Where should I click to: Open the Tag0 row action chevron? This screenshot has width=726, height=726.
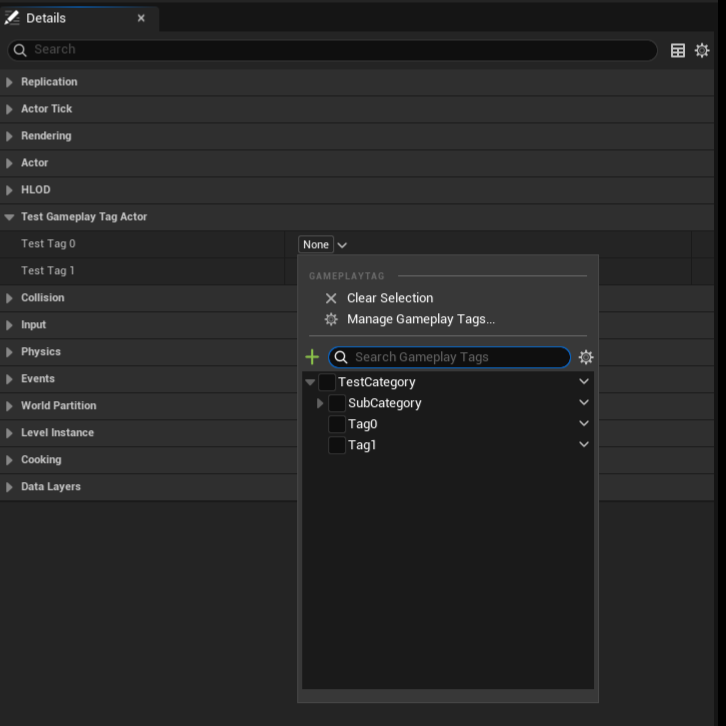coord(584,423)
